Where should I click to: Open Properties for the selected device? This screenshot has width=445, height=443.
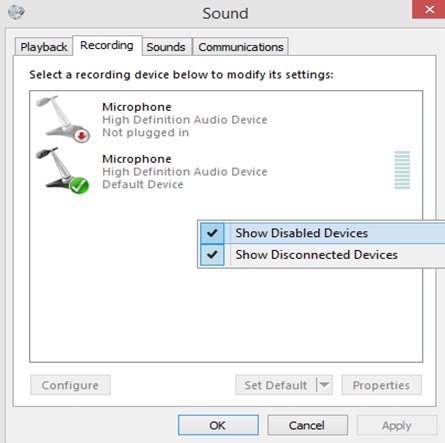[x=381, y=385]
